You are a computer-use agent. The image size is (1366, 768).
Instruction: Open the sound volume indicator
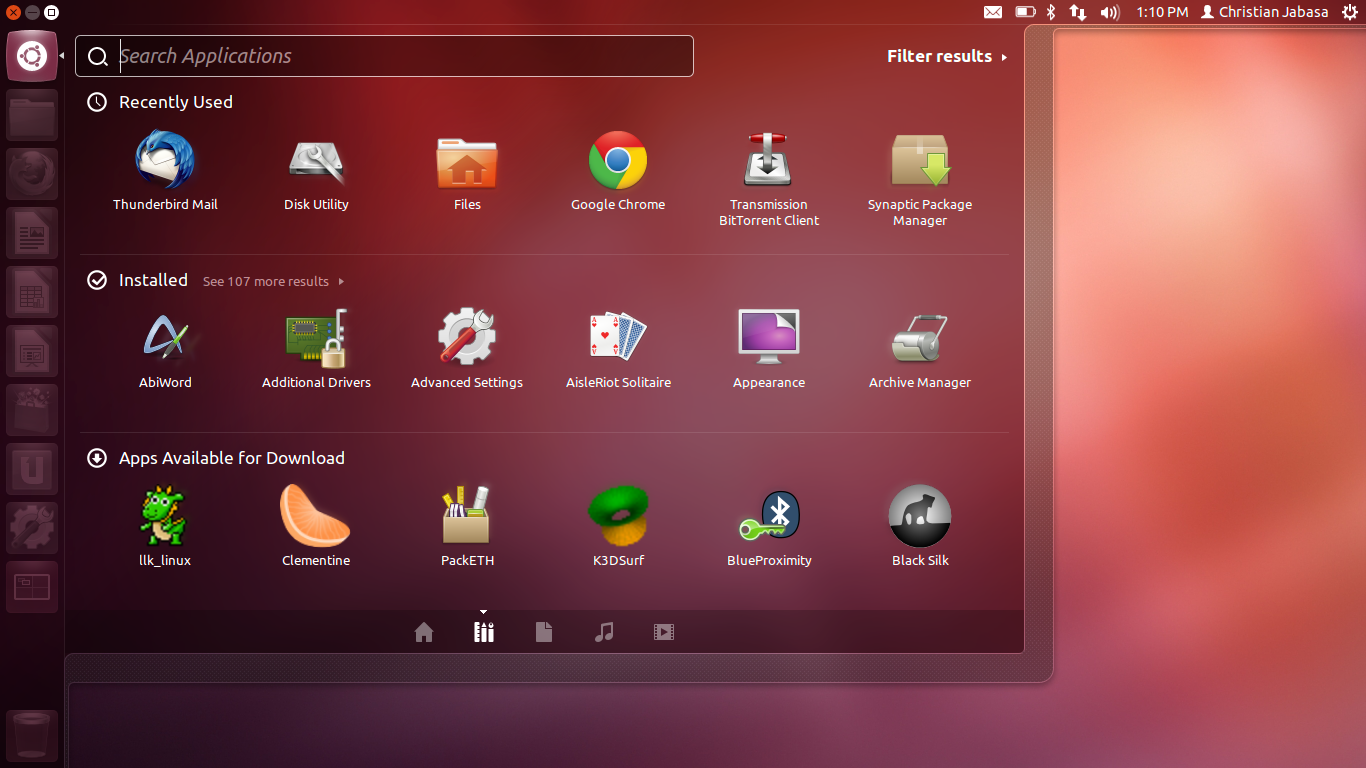point(1109,12)
